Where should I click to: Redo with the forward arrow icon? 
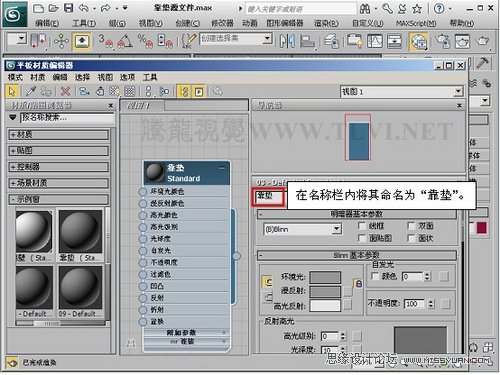(105, 8)
